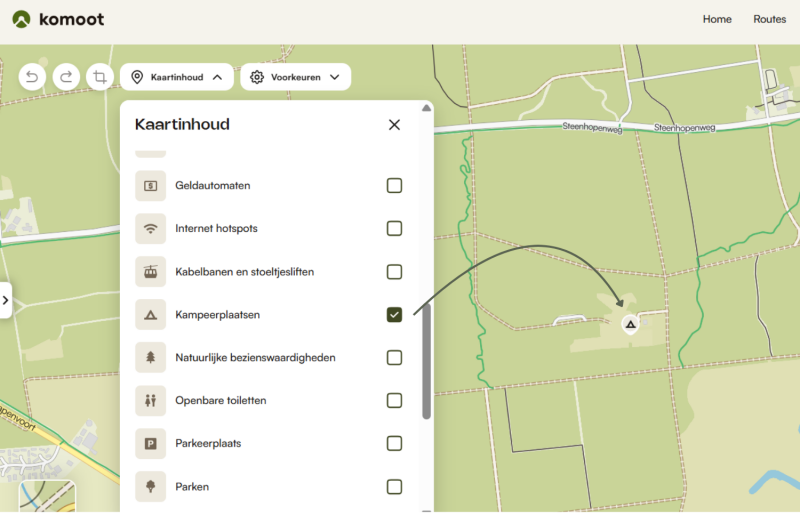This screenshot has width=800, height=515.
Task: Click the komoot logo
Action: pyautogui.click(x=58, y=19)
